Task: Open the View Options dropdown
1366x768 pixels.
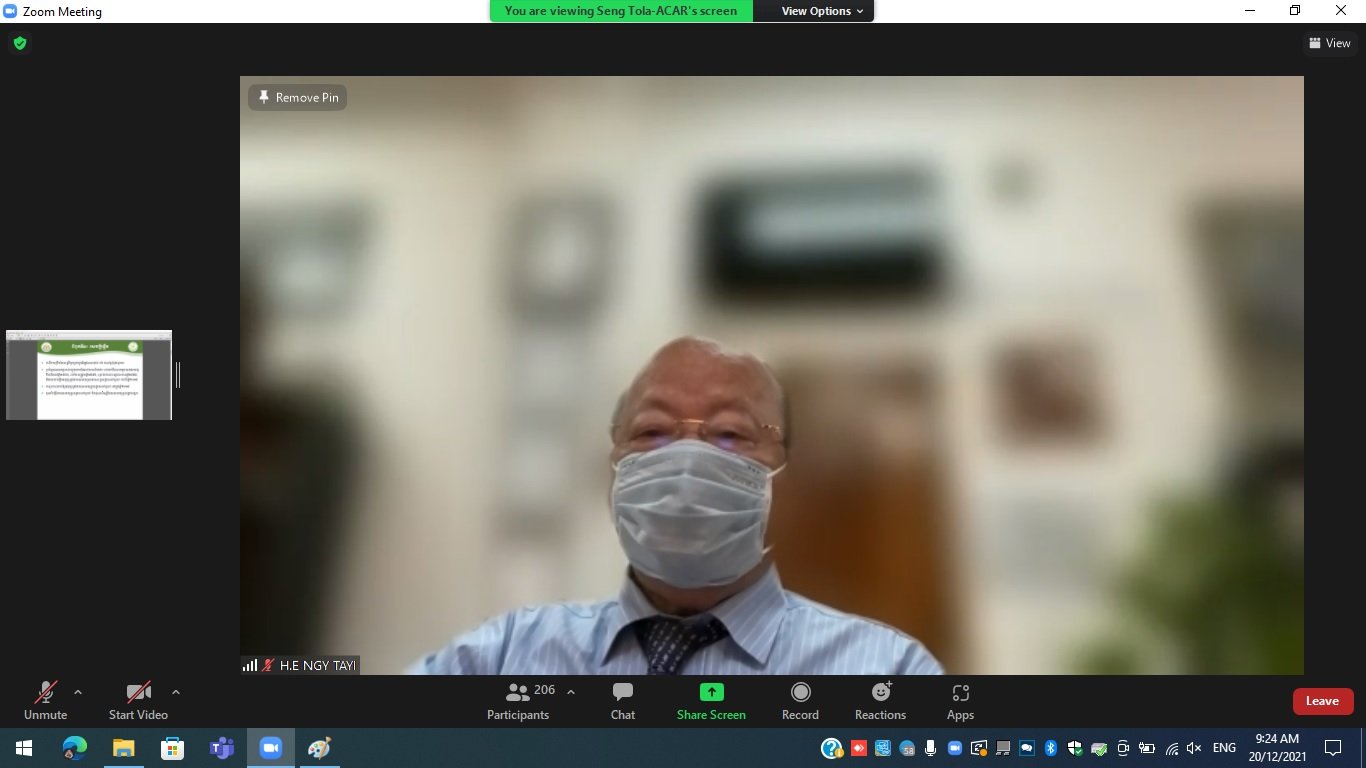Action: [815, 11]
